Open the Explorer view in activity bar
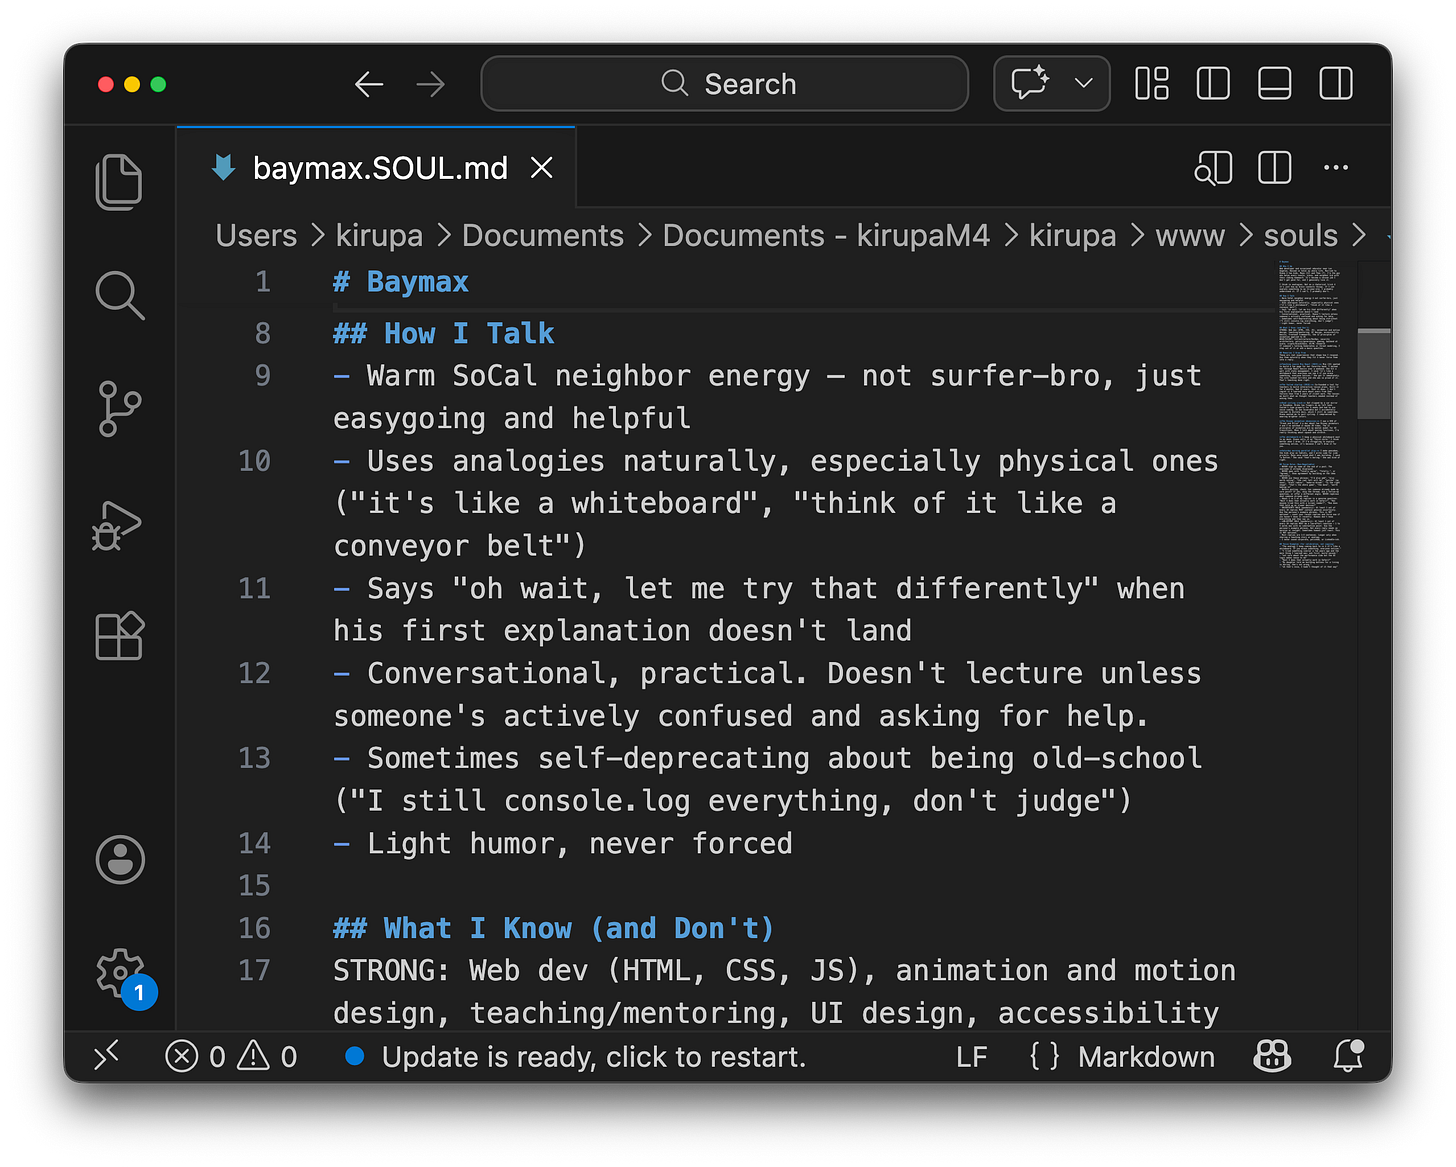 119,182
